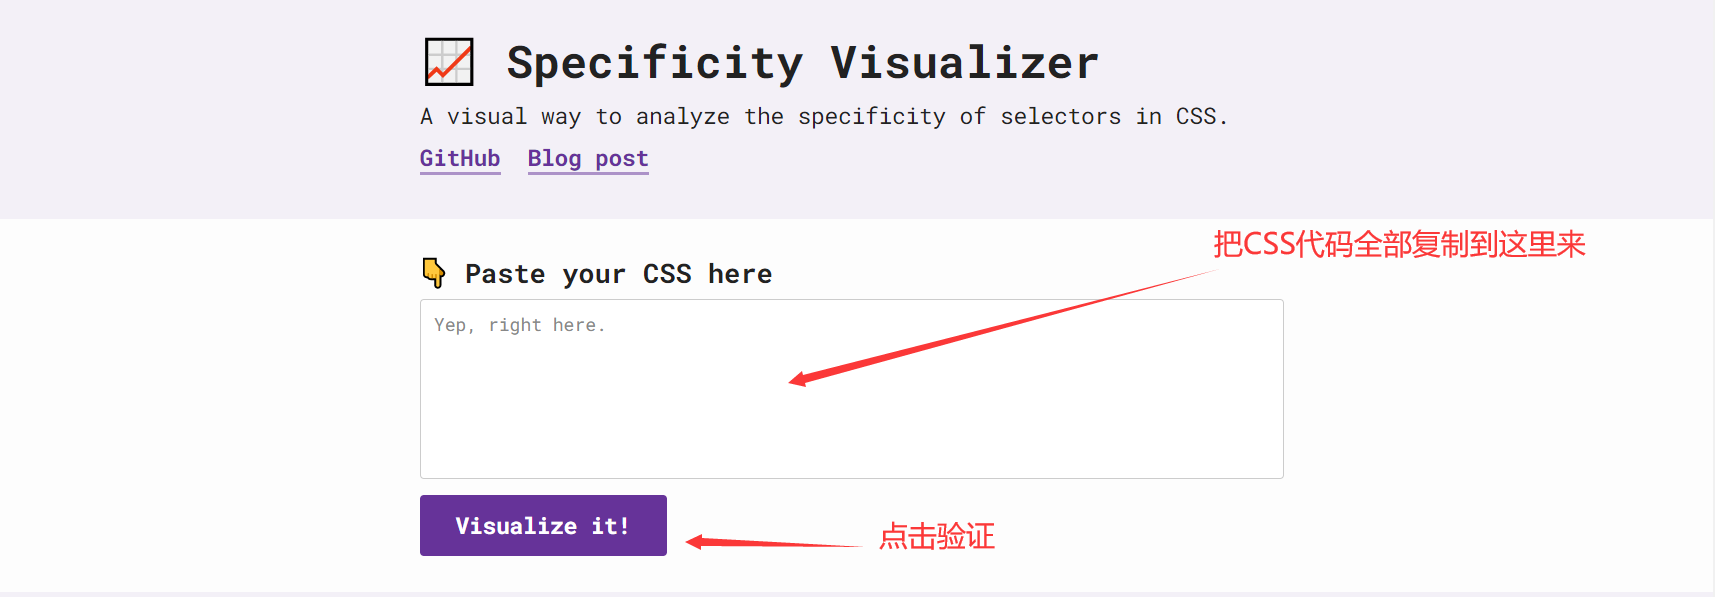
Task: Click 'specificity' in the tagline
Action: click(x=871, y=117)
